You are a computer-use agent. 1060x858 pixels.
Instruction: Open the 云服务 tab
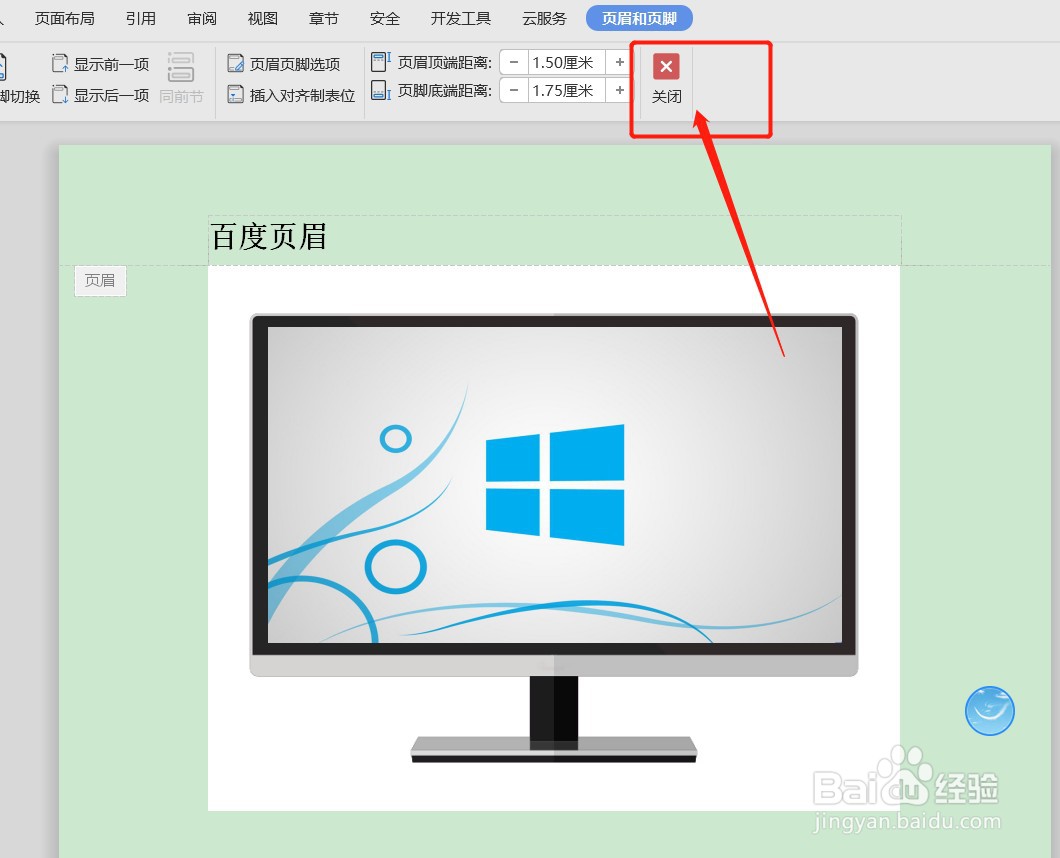544,18
